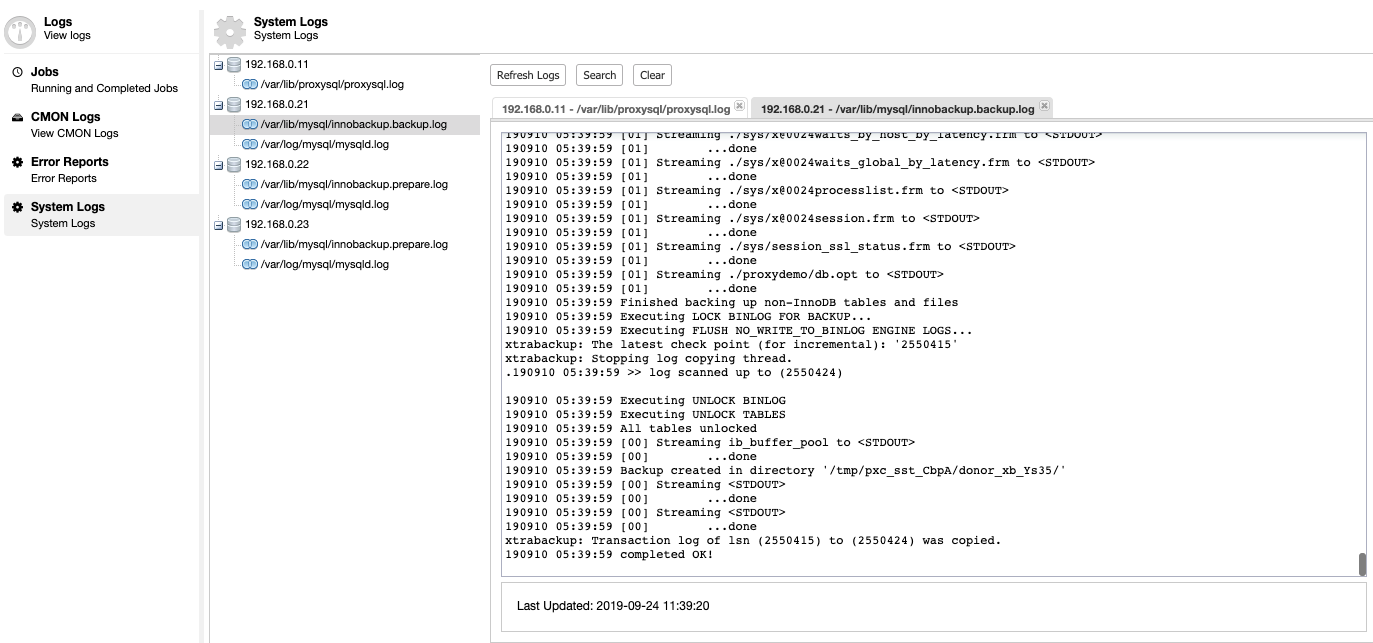Click 'Streaming ib_buffer_pool to <STDOUT>' line
Viewport: 1373px width, 643px height.
click(710, 443)
